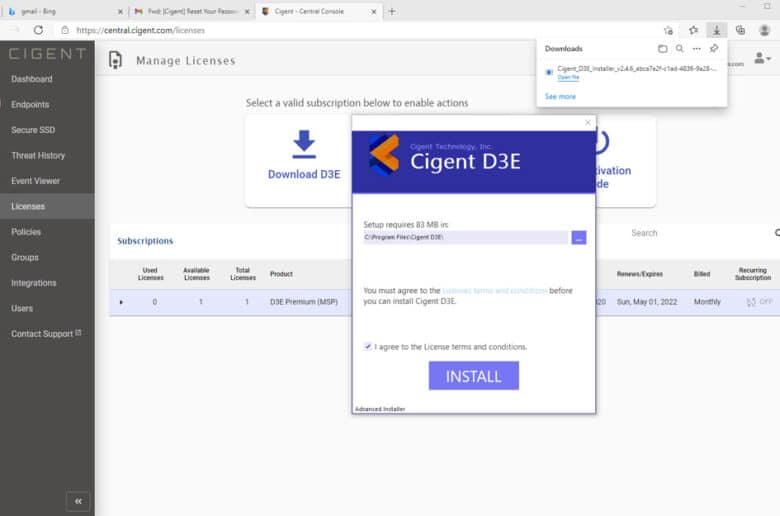Image resolution: width=780 pixels, height=516 pixels.
Task: Open Threat History page
Action: pyautogui.click(x=38, y=156)
